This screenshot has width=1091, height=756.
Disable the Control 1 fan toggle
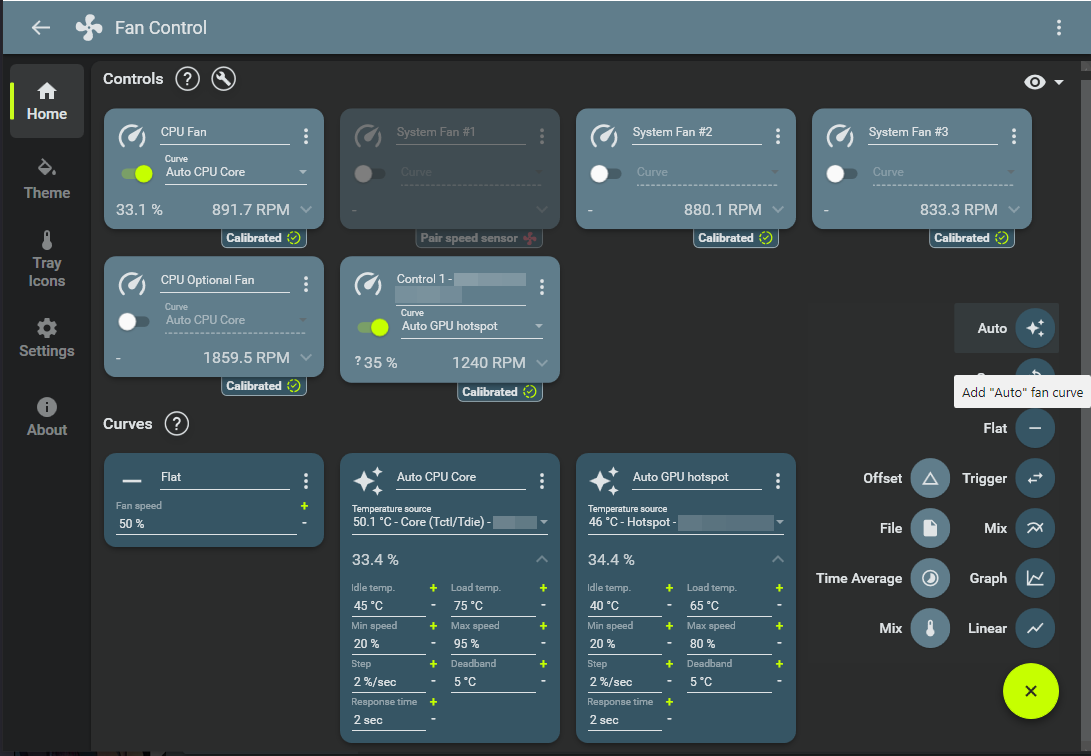click(x=373, y=327)
